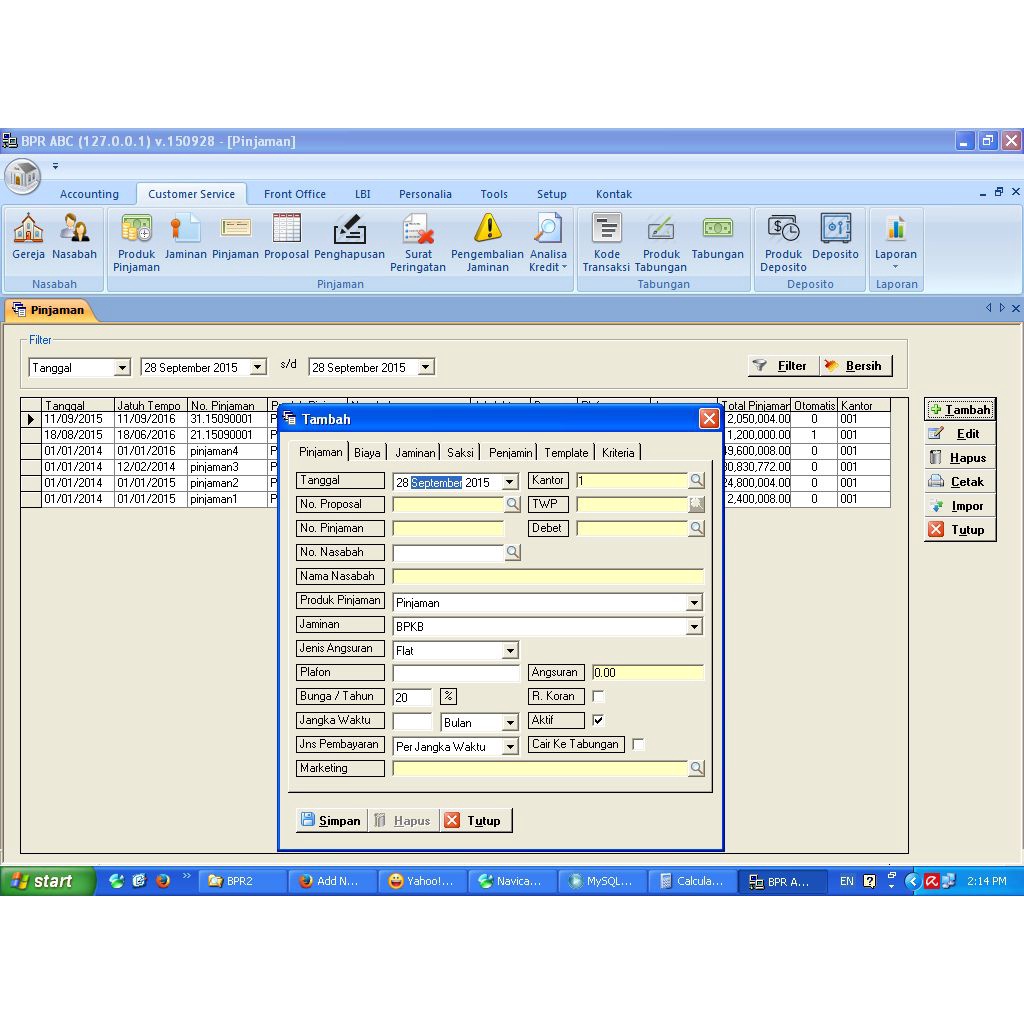Screen dimensions: 1024x1024
Task: Enable the Cair Ke Tabungan checkbox
Action: (638, 744)
